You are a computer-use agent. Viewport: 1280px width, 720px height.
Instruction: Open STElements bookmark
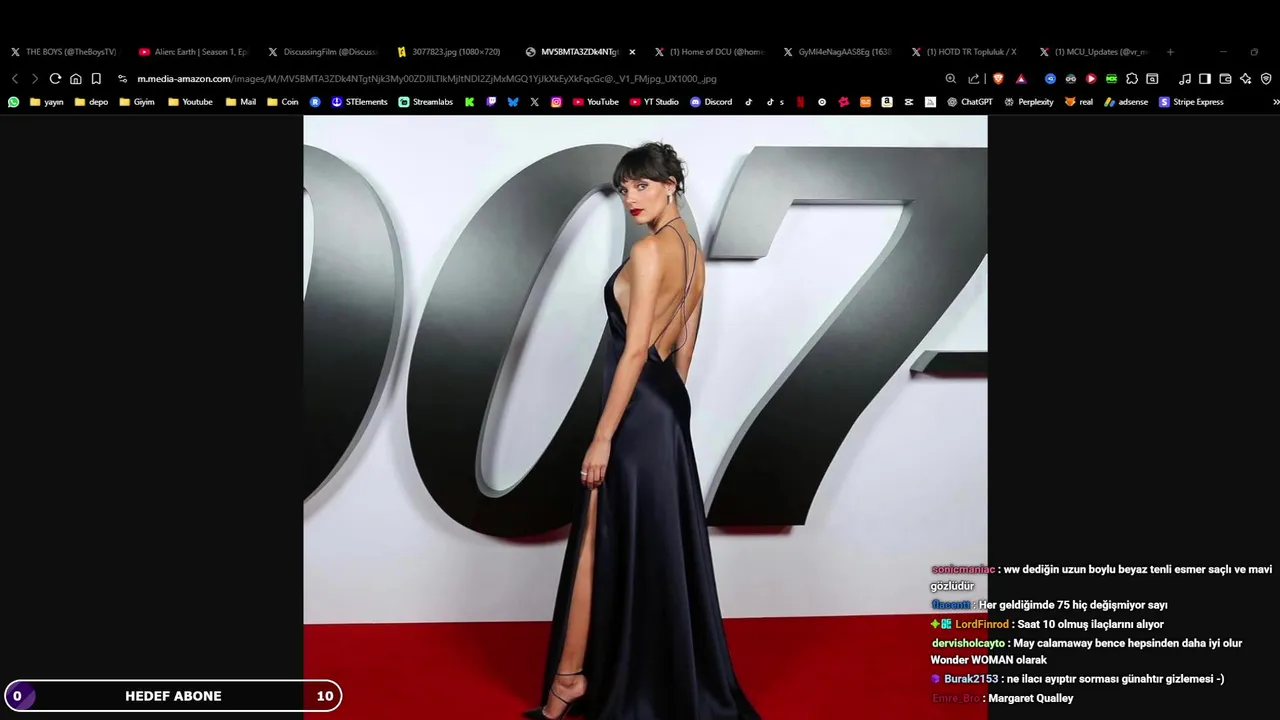(359, 102)
